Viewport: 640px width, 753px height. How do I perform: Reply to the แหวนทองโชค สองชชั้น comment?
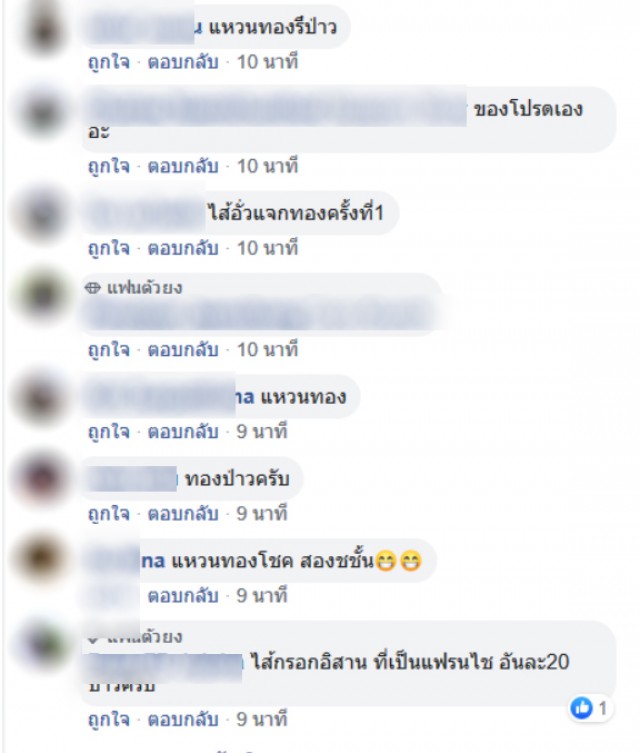click(182, 596)
